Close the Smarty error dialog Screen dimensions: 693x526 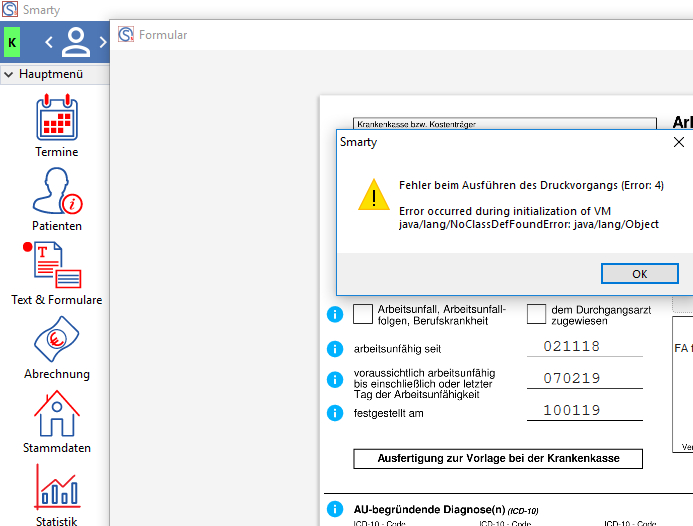[679, 142]
